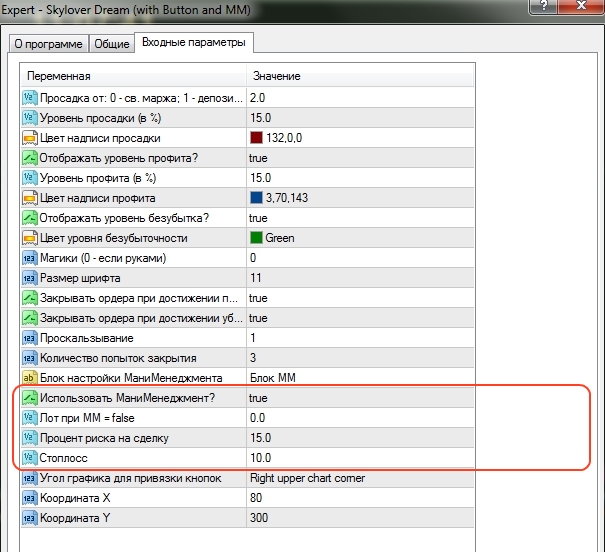
Task: Edit the 'Лот при ММ = false' value 0.0
Action: pyautogui.click(x=257, y=418)
